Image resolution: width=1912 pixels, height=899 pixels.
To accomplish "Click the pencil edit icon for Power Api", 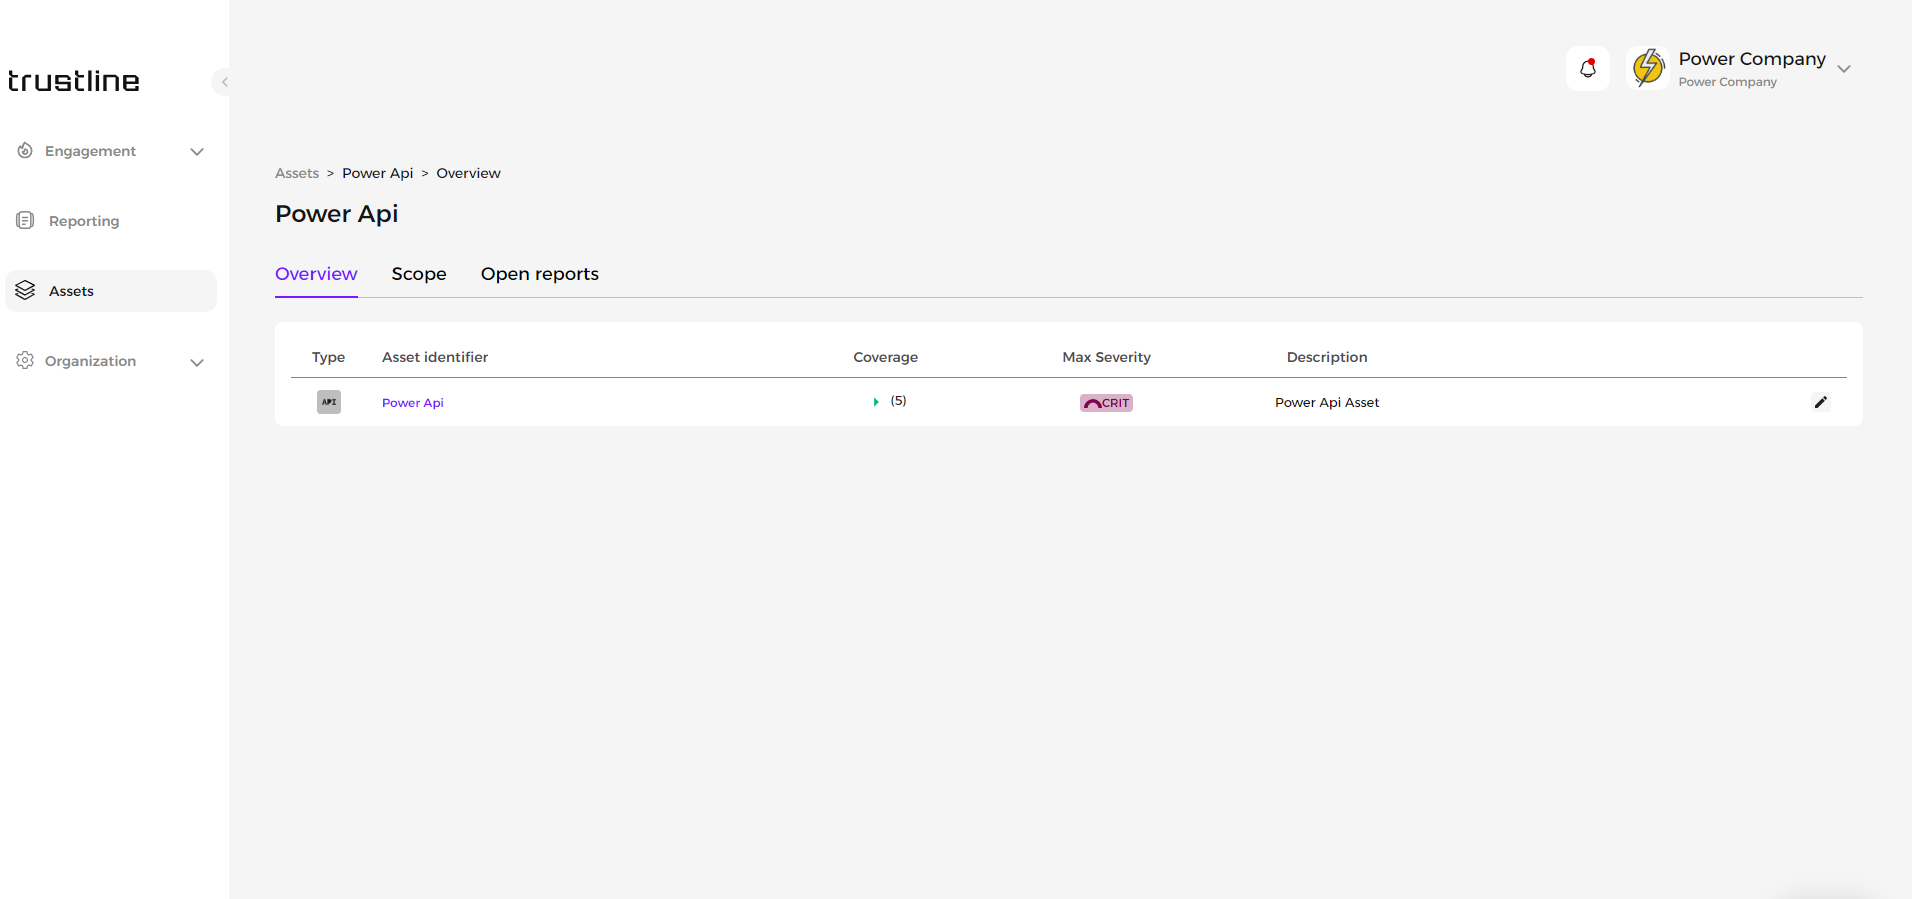I will [x=1820, y=402].
